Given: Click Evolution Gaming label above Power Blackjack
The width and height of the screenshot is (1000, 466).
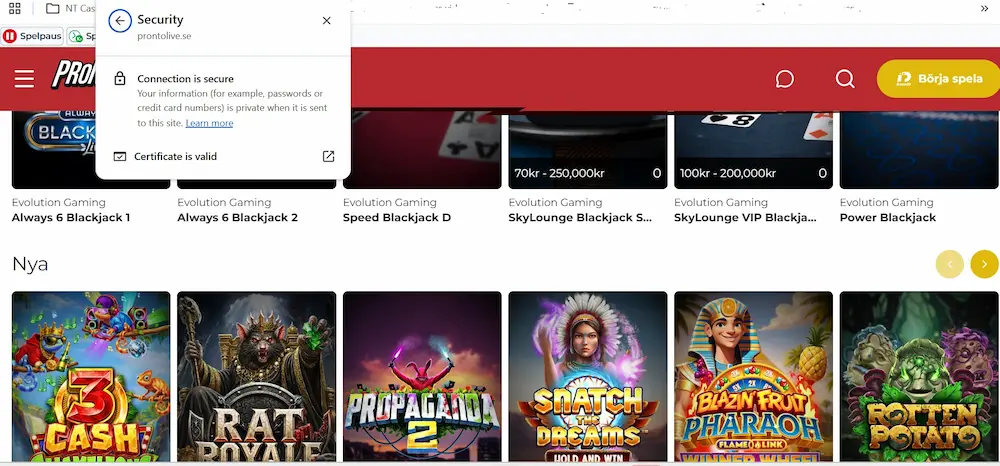Looking at the screenshot, I should (x=886, y=202).
